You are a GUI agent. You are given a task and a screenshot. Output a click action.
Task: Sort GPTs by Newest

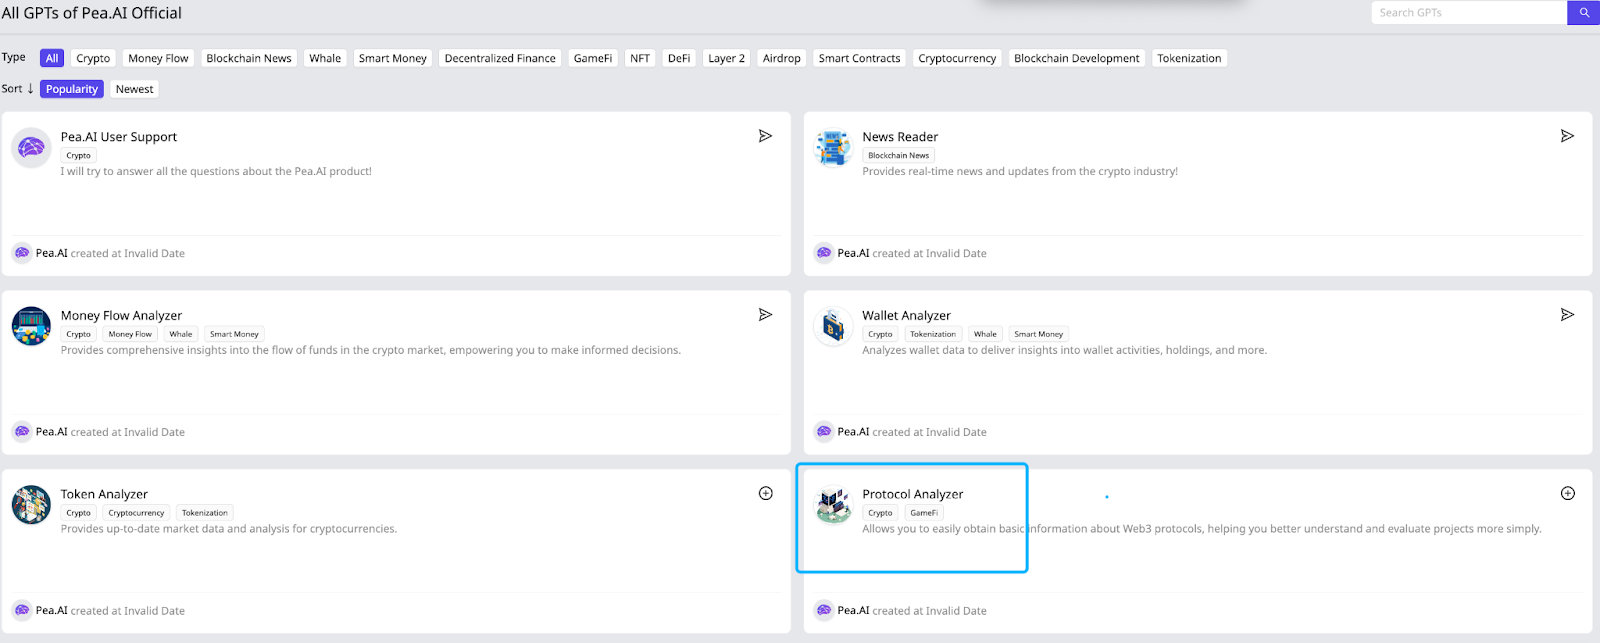134,89
